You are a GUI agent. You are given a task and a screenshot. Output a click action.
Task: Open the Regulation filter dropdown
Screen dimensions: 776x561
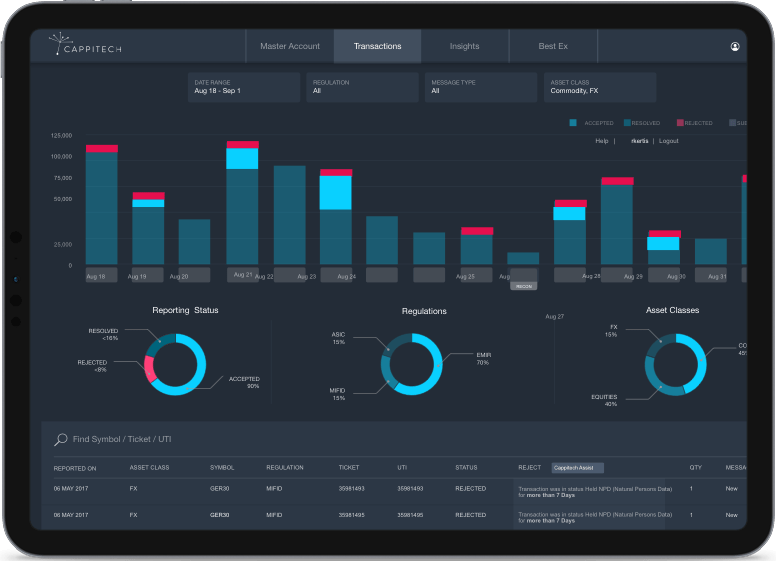tap(362, 87)
